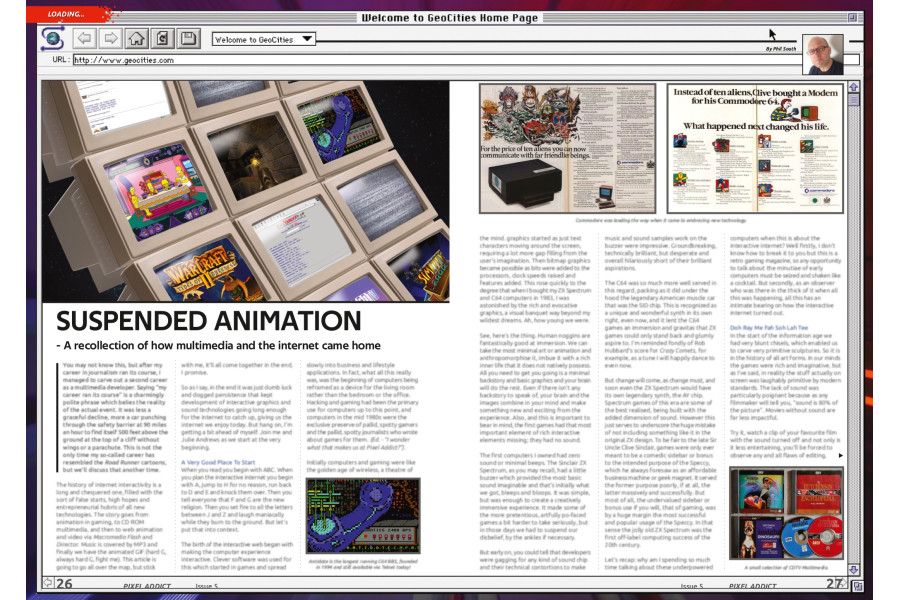Viewport: 900px width, 600px height.
Task: Focus the URL field showing geocities.com
Action: click(x=466, y=60)
